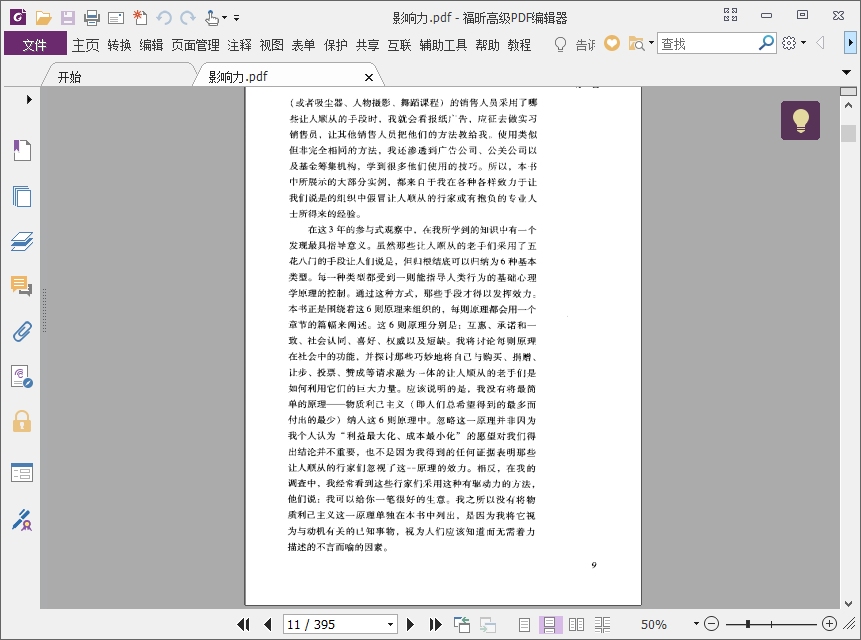
Task: Switch to the 主页 ribbon tab
Action: click(86, 44)
